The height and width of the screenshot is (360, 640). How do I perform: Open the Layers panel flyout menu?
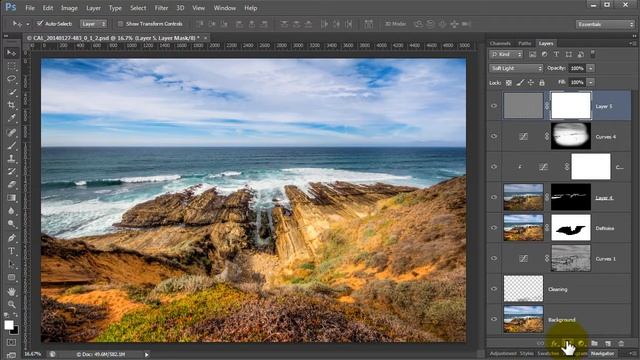[631, 43]
